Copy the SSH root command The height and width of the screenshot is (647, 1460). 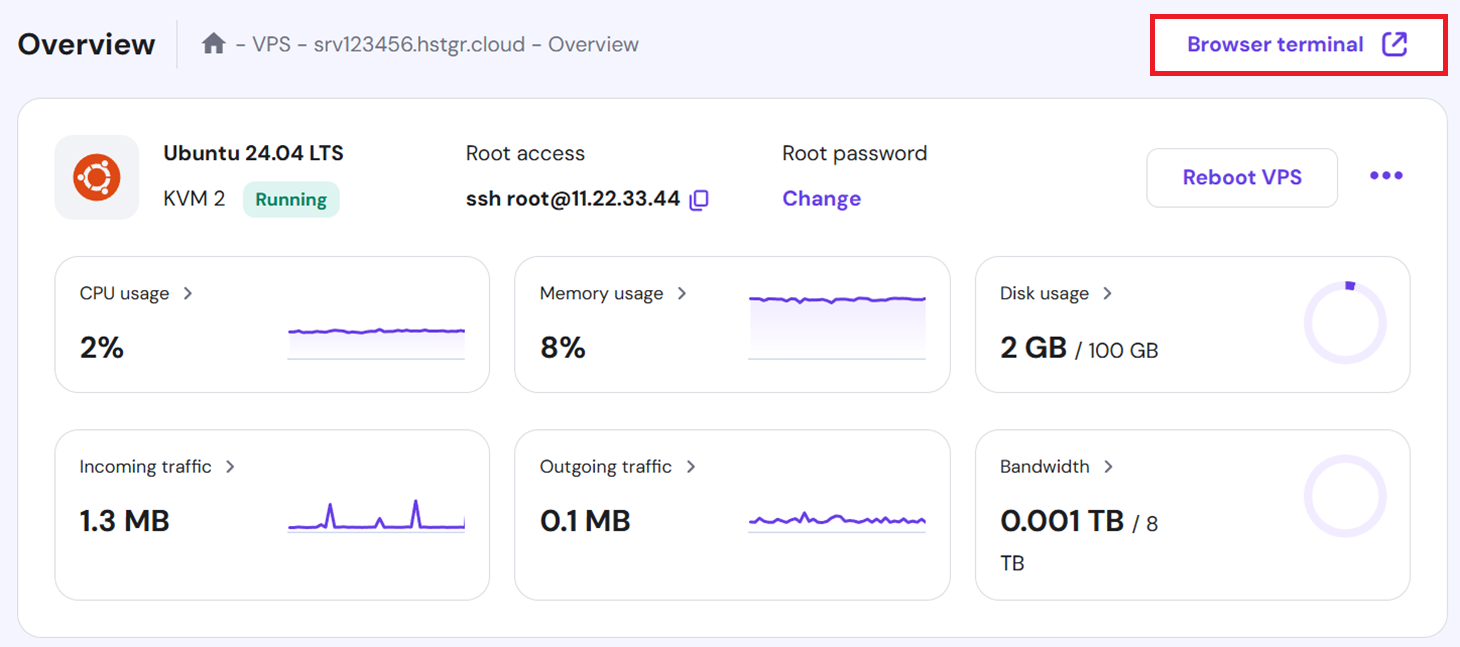[699, 200]
